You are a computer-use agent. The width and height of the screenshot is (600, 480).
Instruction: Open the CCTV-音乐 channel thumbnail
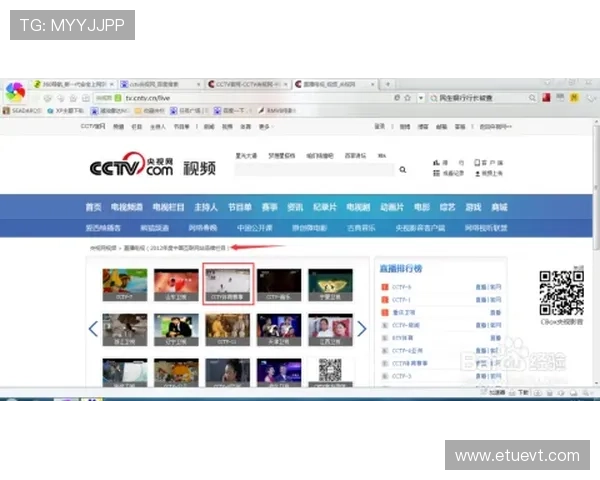279,285
